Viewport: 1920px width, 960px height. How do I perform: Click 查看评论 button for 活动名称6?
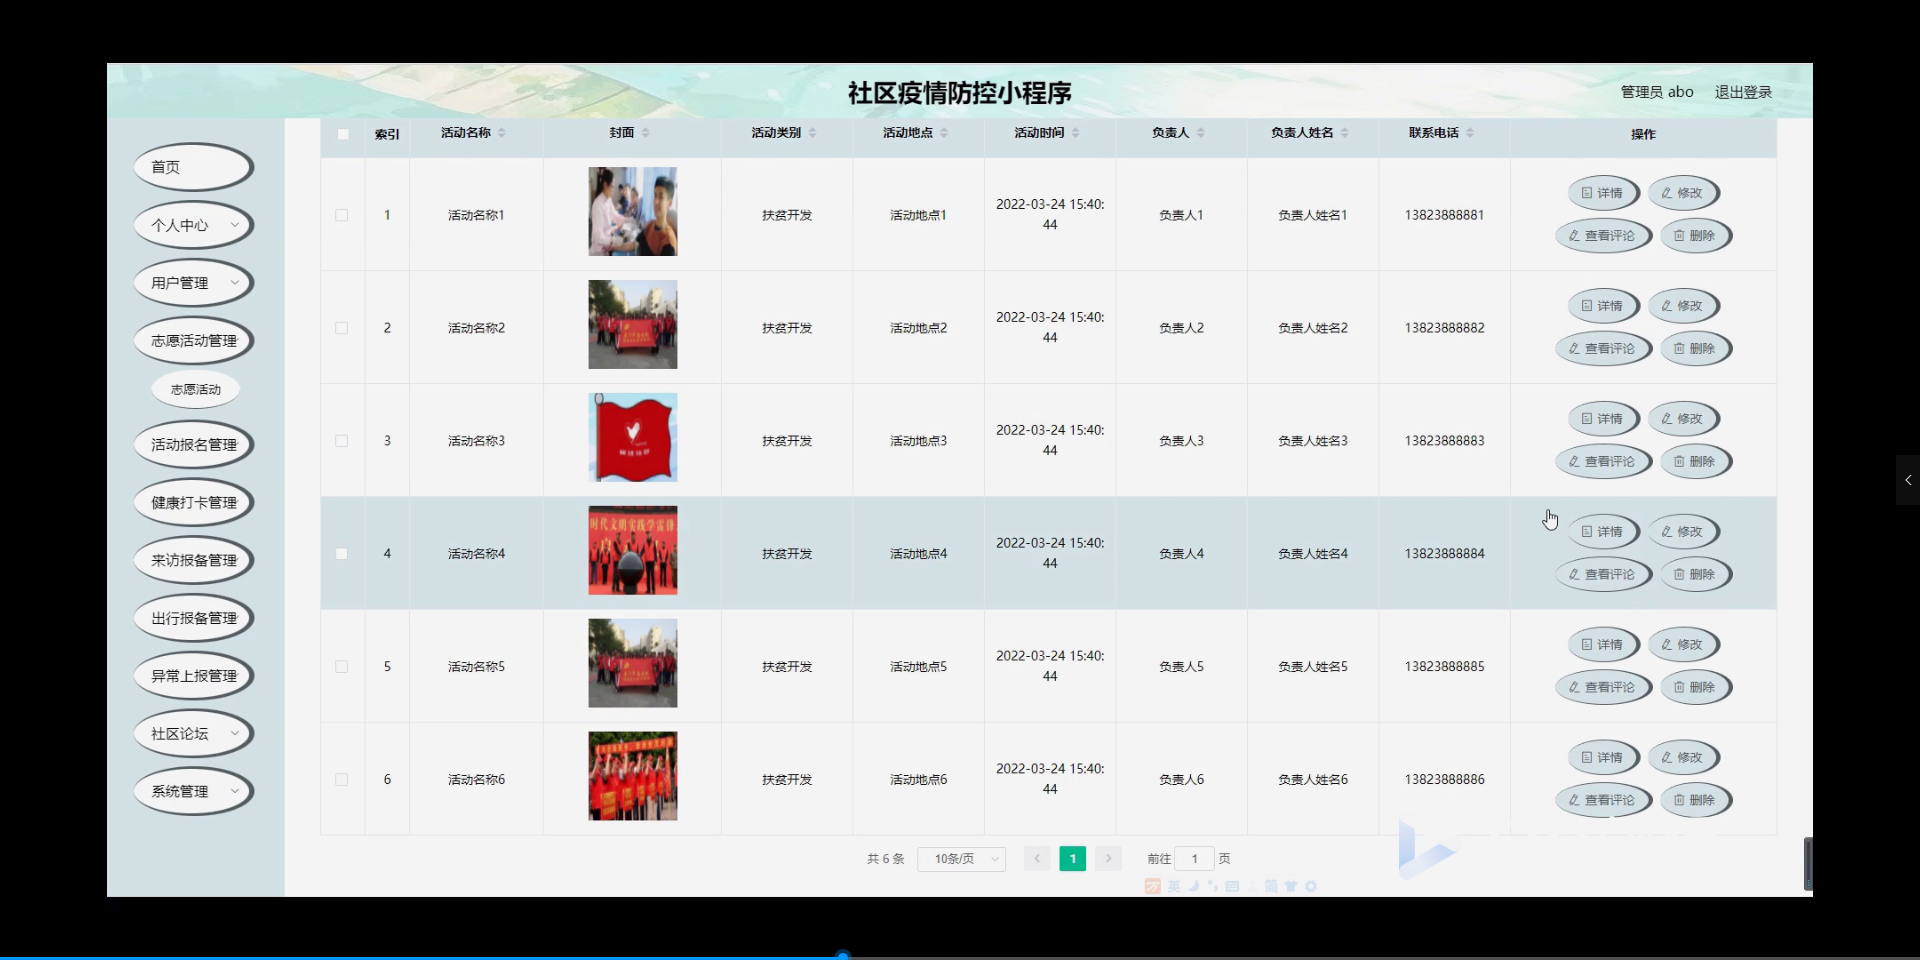tap(1603, 800)
